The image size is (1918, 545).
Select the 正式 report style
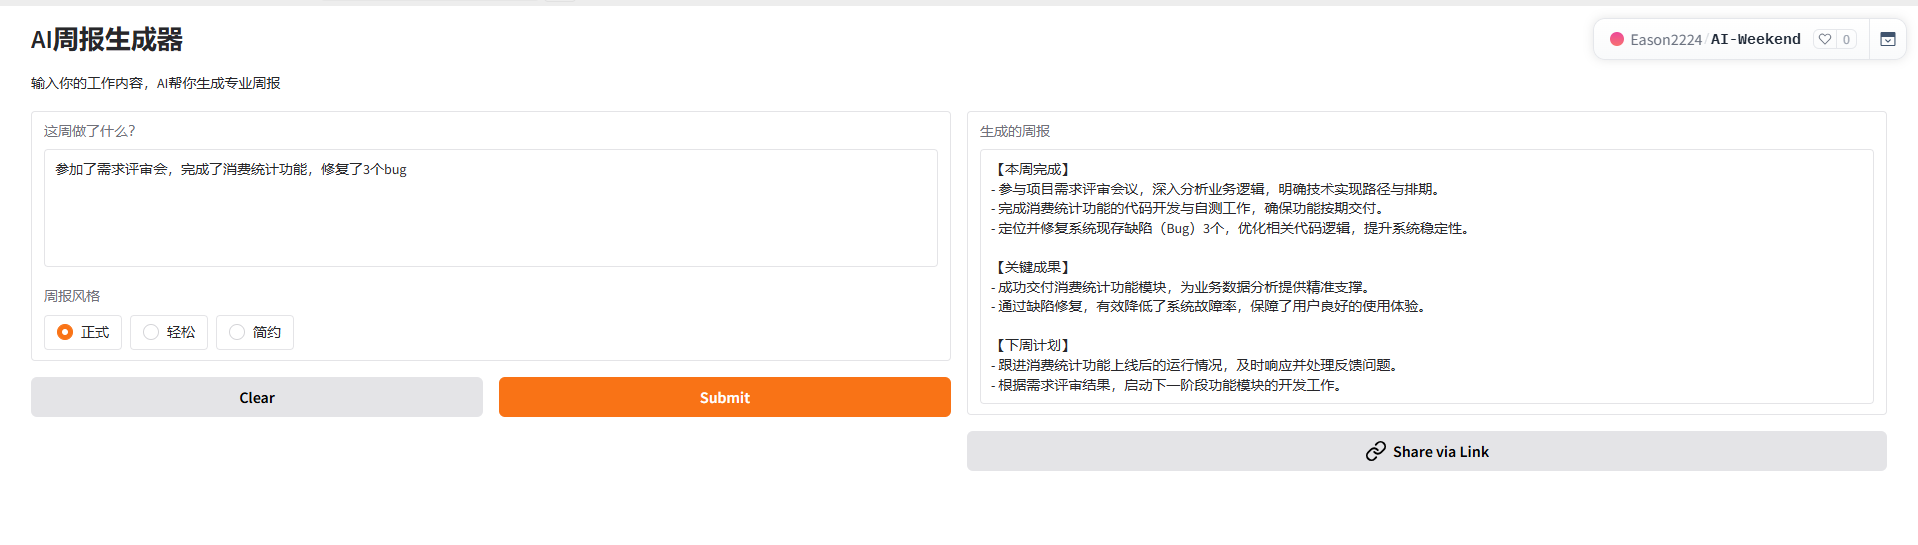pos(83,332)
